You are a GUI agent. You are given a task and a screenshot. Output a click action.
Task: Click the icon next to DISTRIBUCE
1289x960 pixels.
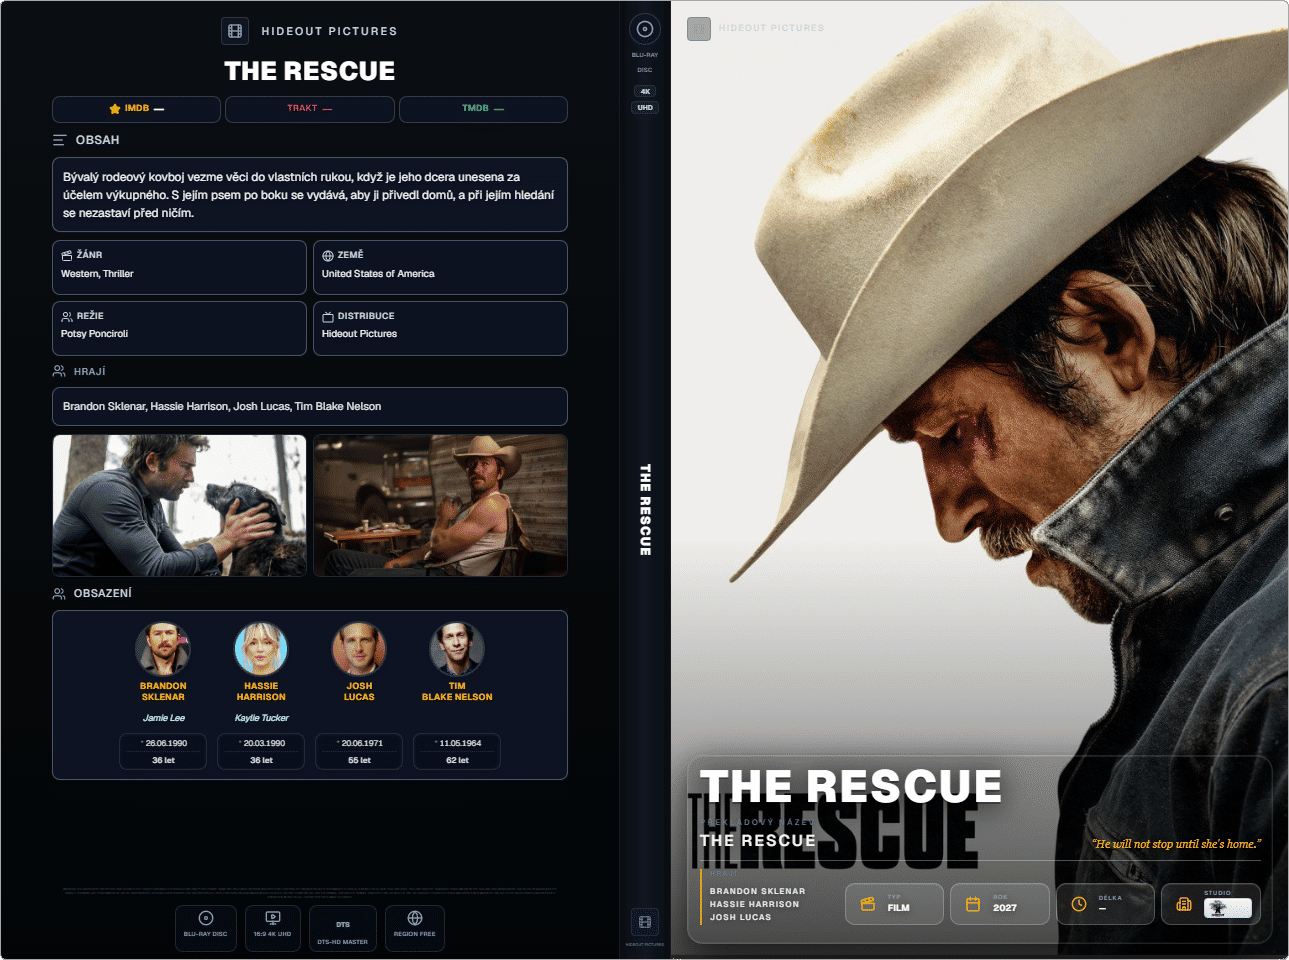pos(328,316)
